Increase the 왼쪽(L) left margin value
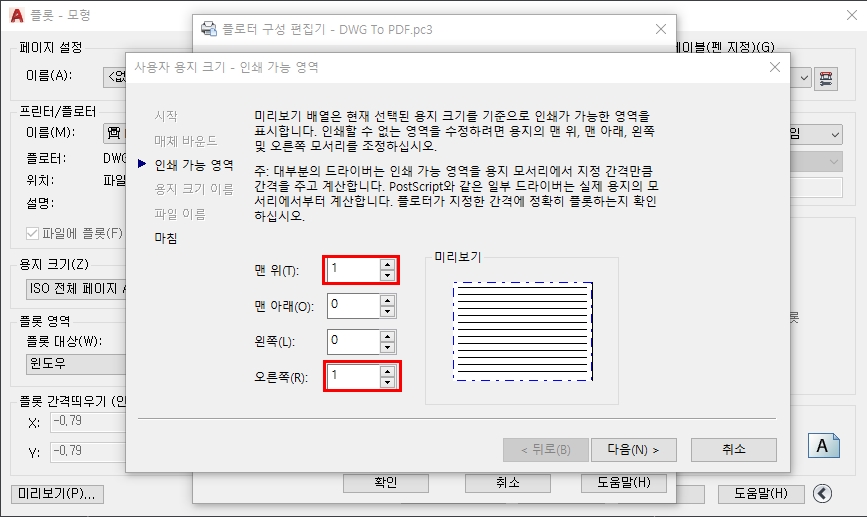This screenshot has width=867, height=517. [388, 337]
